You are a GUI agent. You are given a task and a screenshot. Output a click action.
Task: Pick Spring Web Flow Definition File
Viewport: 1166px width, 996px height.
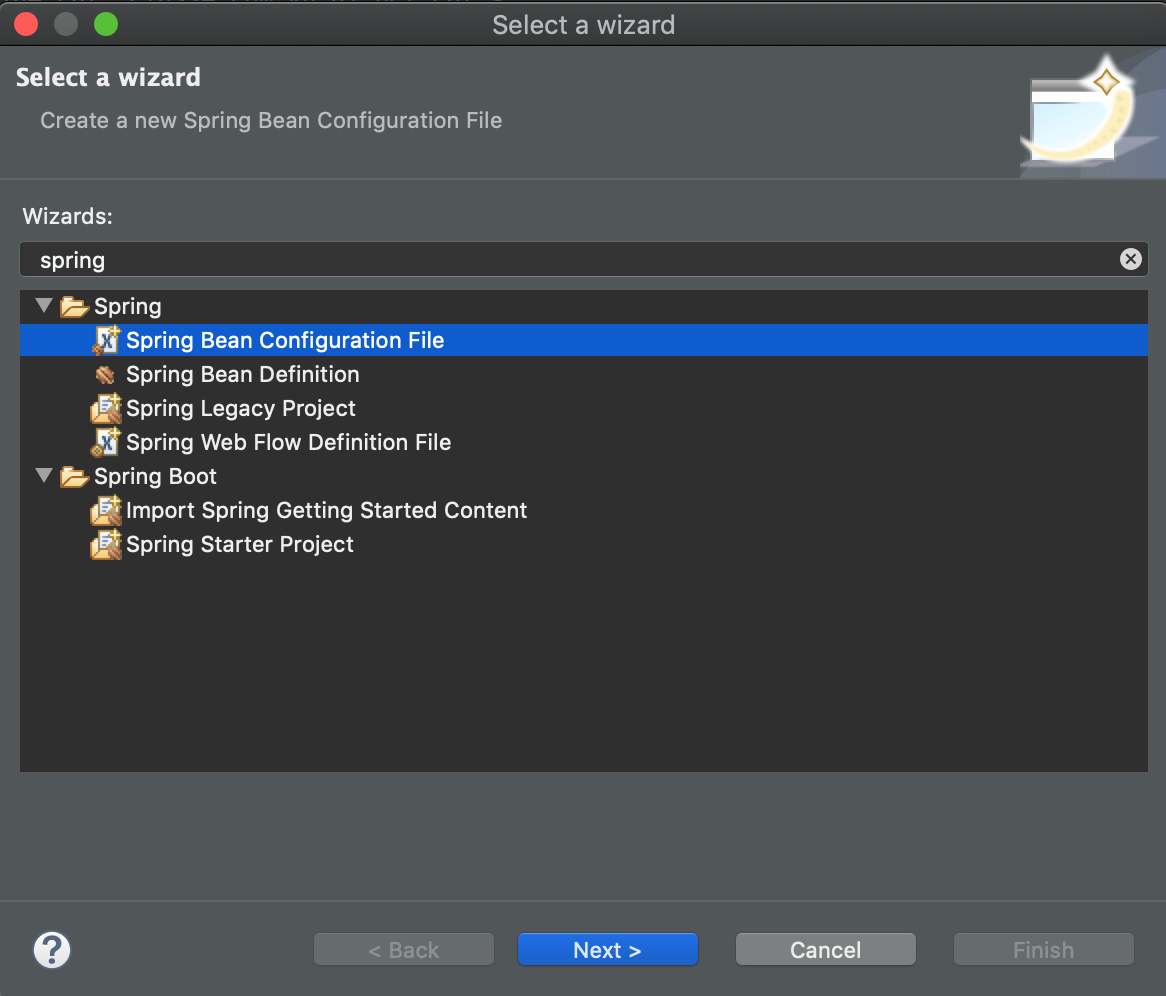tap(289, 443)
